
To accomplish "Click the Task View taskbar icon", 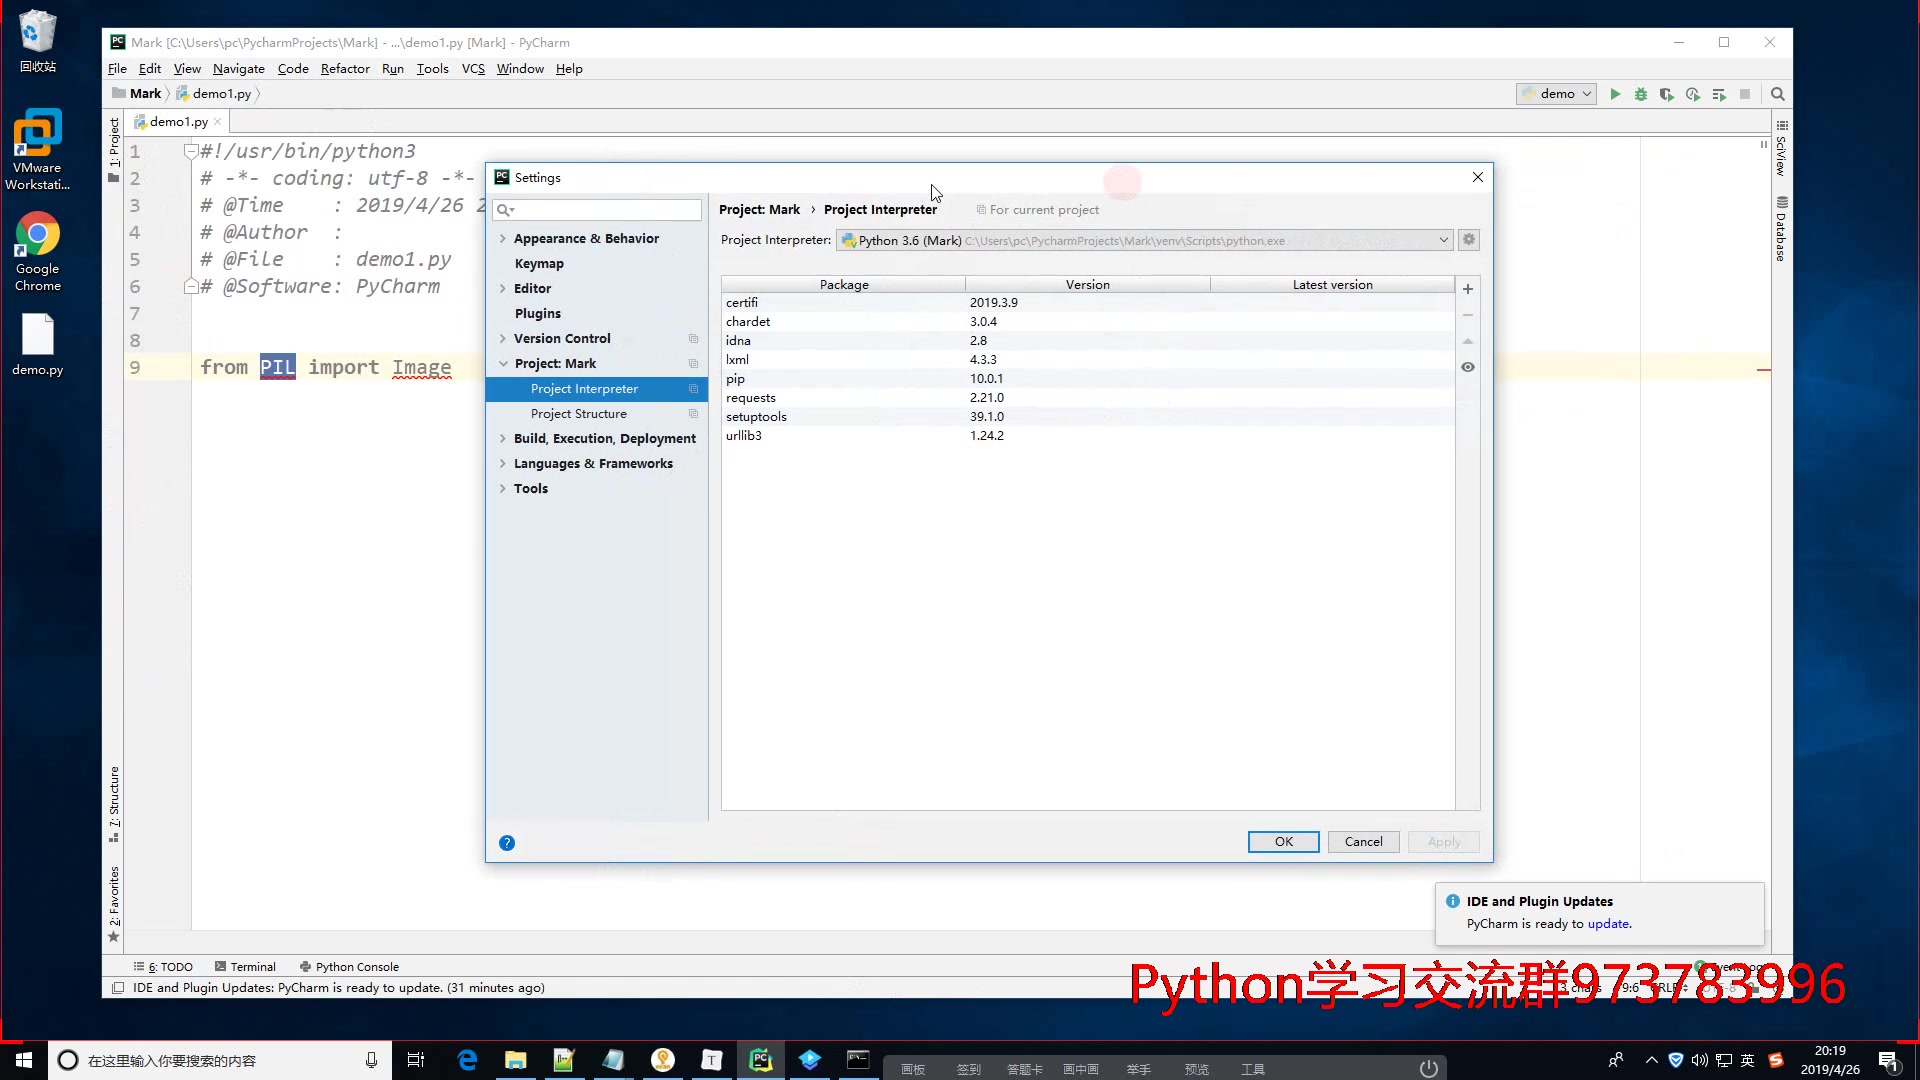I will (x=416, y=1060).
